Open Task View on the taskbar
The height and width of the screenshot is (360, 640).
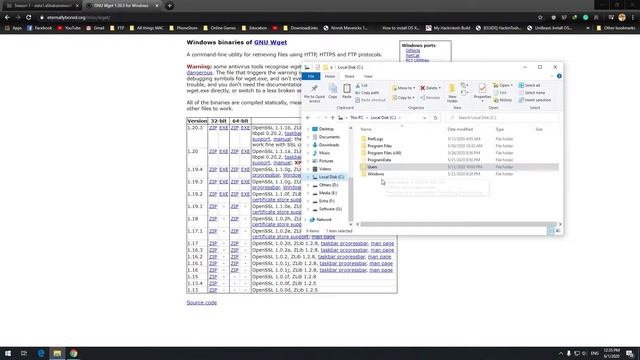[x=24, y=353]
